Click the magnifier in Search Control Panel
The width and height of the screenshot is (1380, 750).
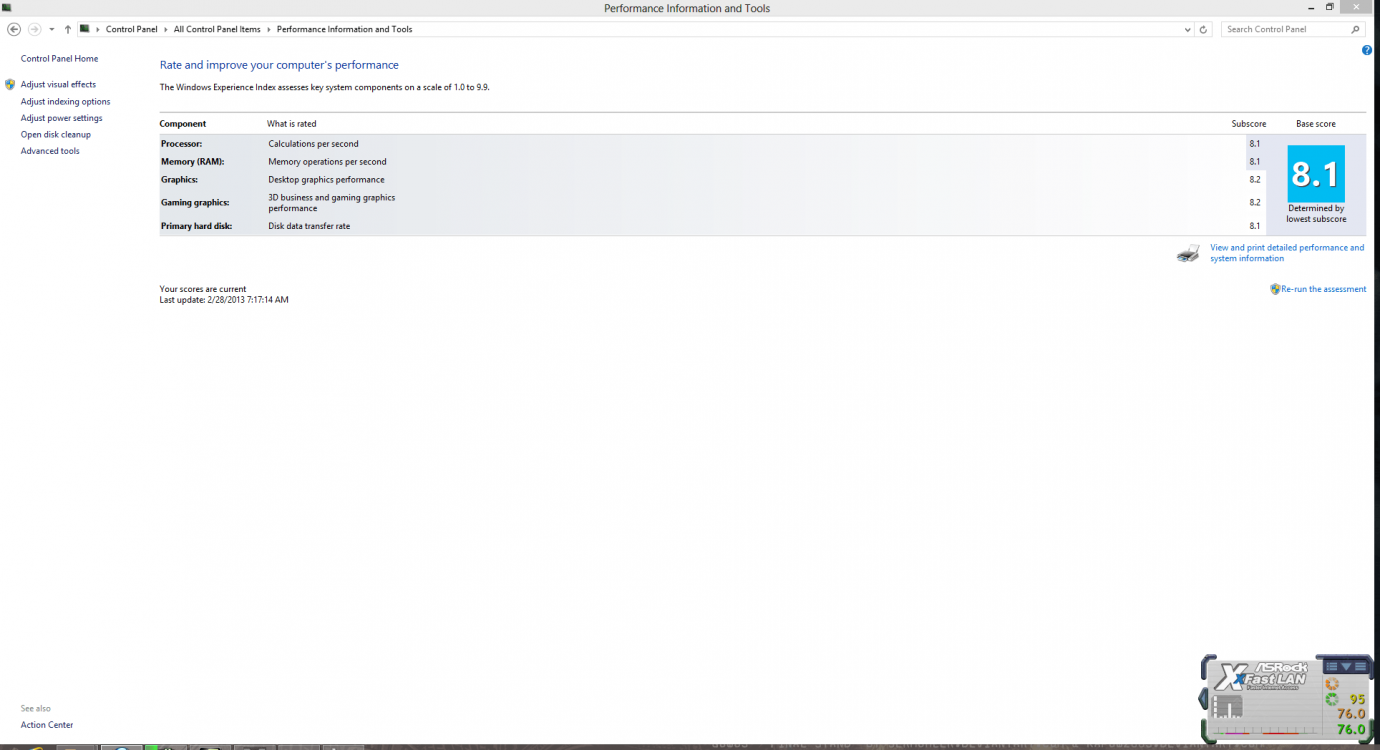1356,29
